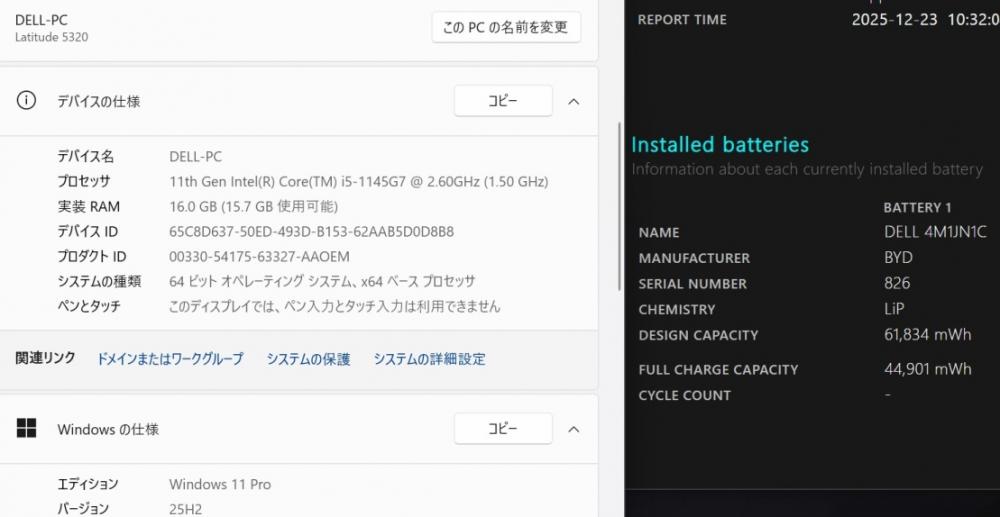The height and width of the screenshot is (517, 1000).
Task: Select full charge capacity 44,901 mWh
Action: click(x=928, y=368)
